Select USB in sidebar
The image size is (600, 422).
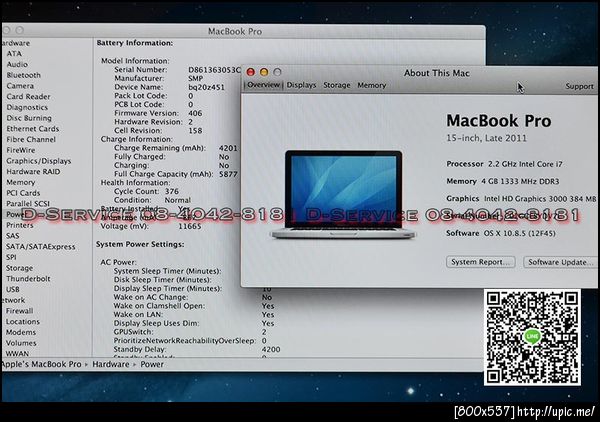click(13, 289)
